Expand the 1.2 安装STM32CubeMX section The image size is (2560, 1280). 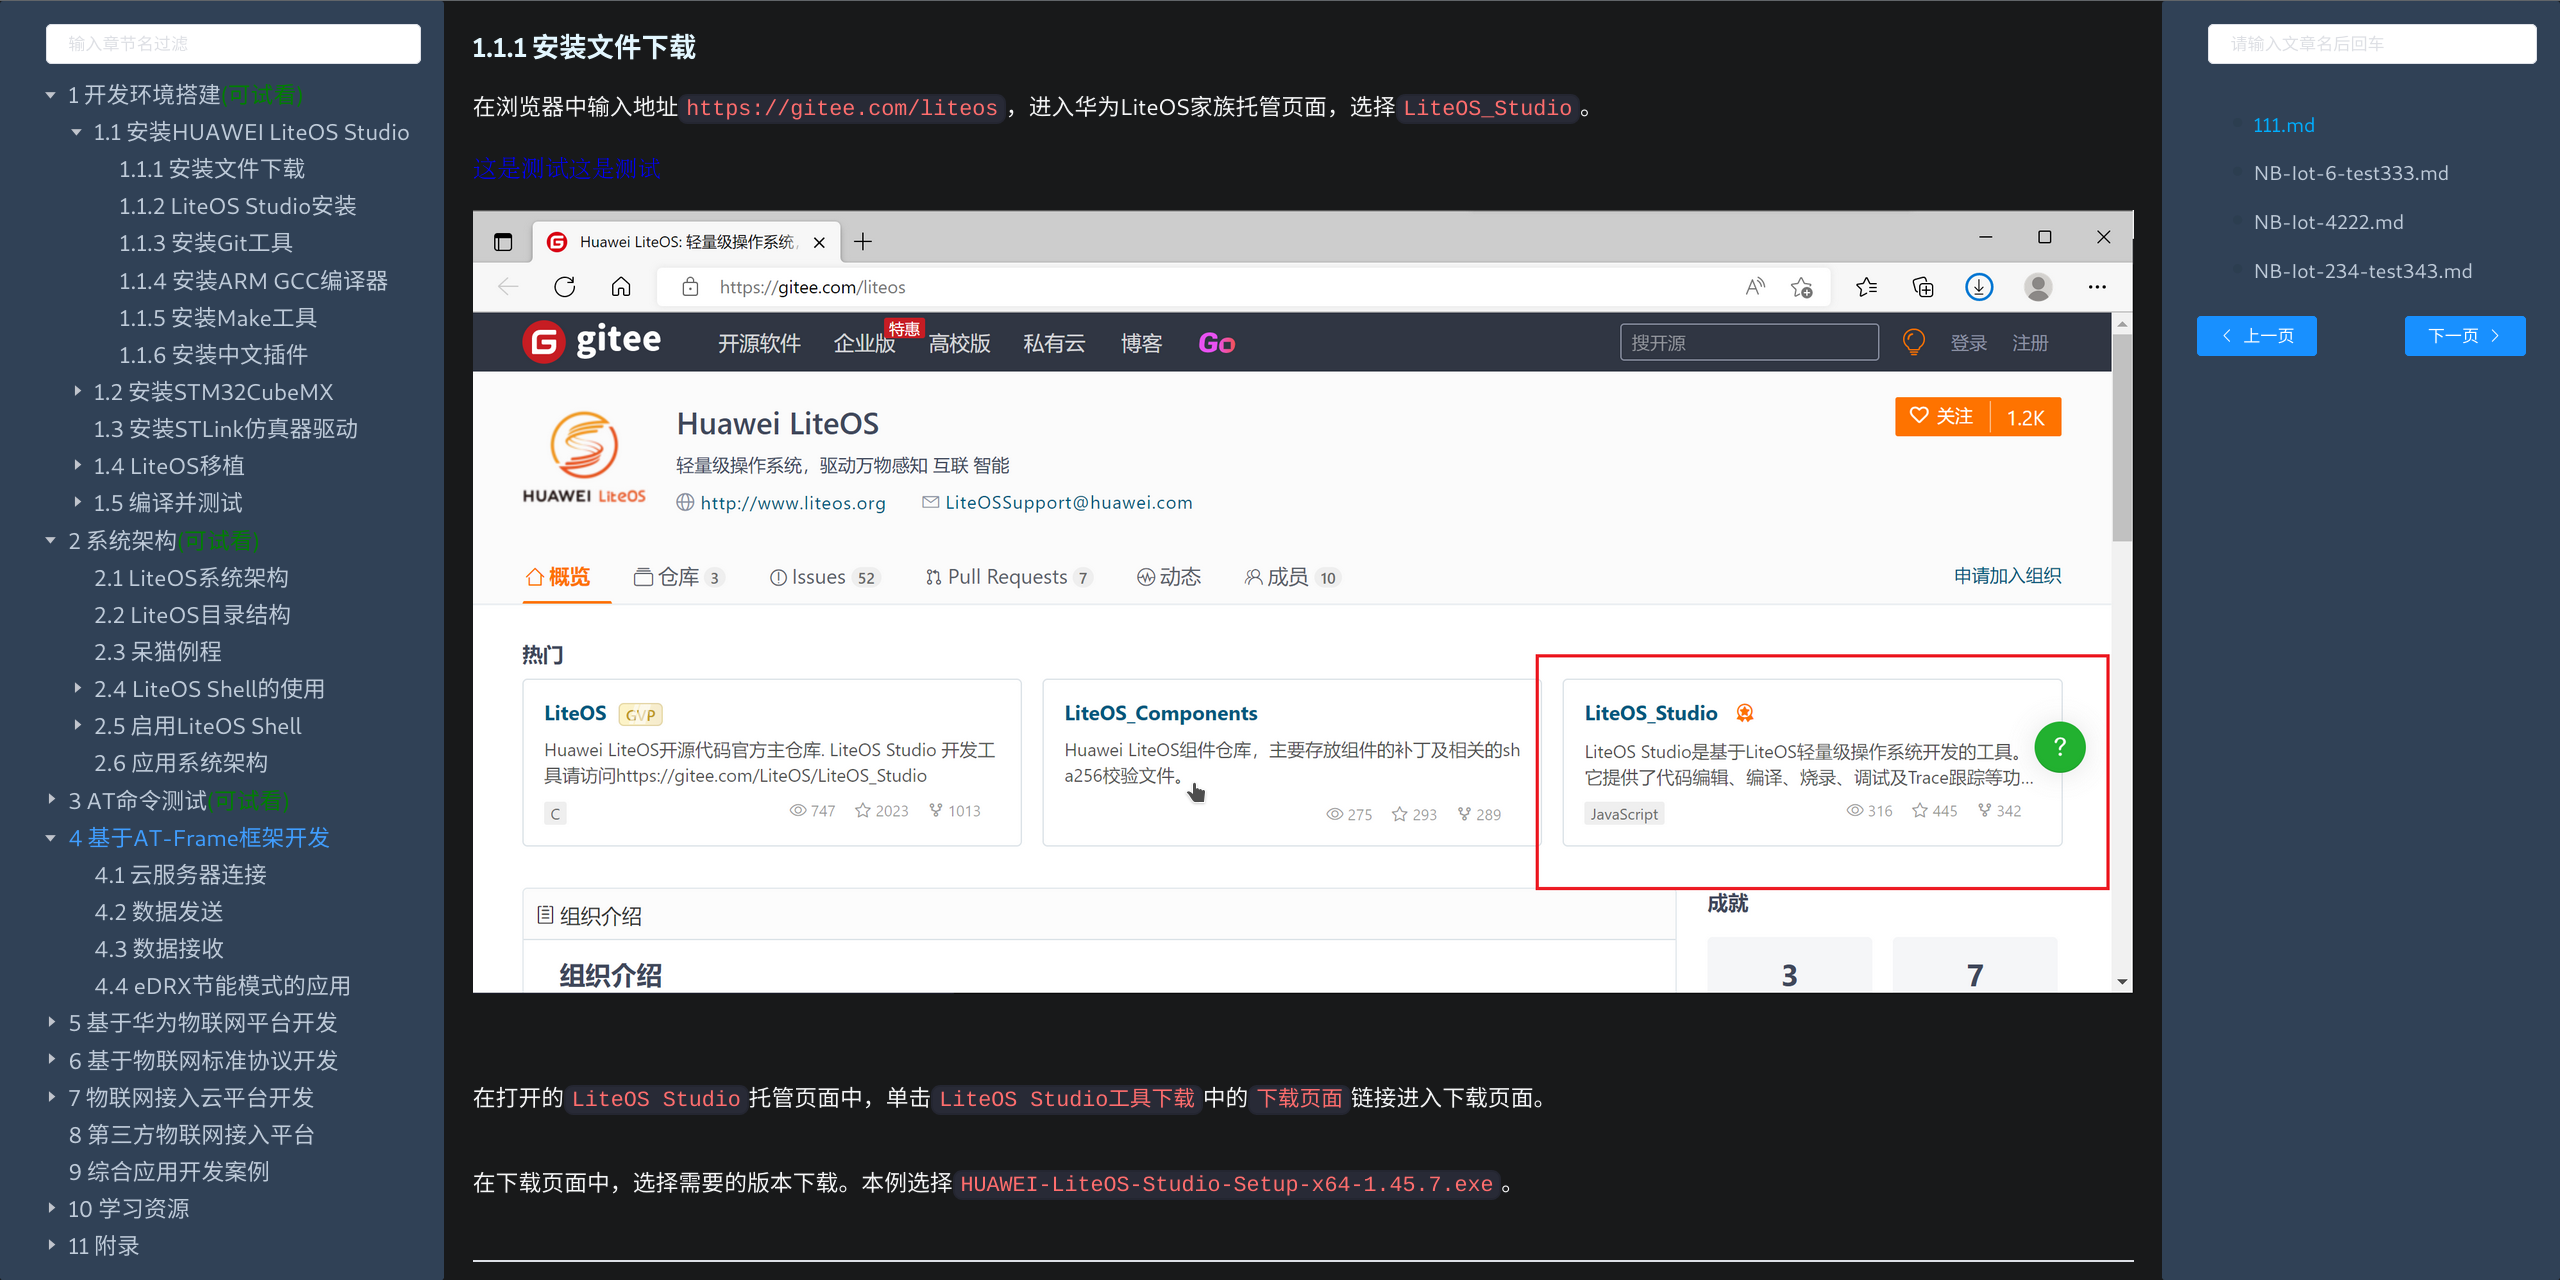[x=77, y=391]
